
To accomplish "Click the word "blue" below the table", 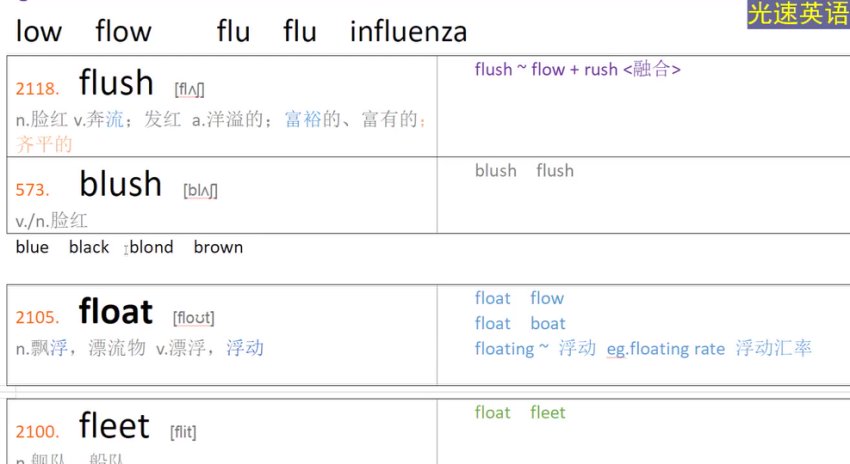I will pos(32,247).
